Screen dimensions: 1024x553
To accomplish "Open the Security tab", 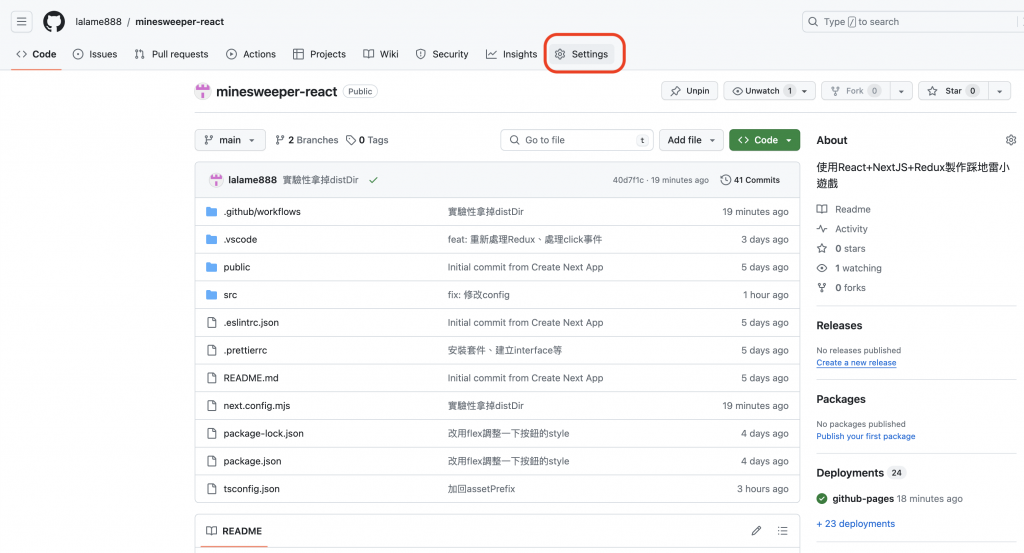I will 442,54.
